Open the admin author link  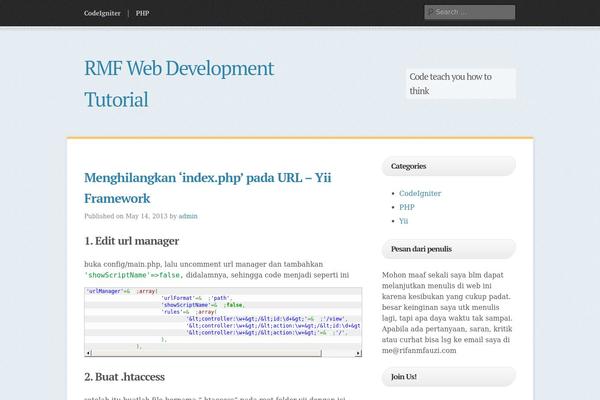point(188,216)
